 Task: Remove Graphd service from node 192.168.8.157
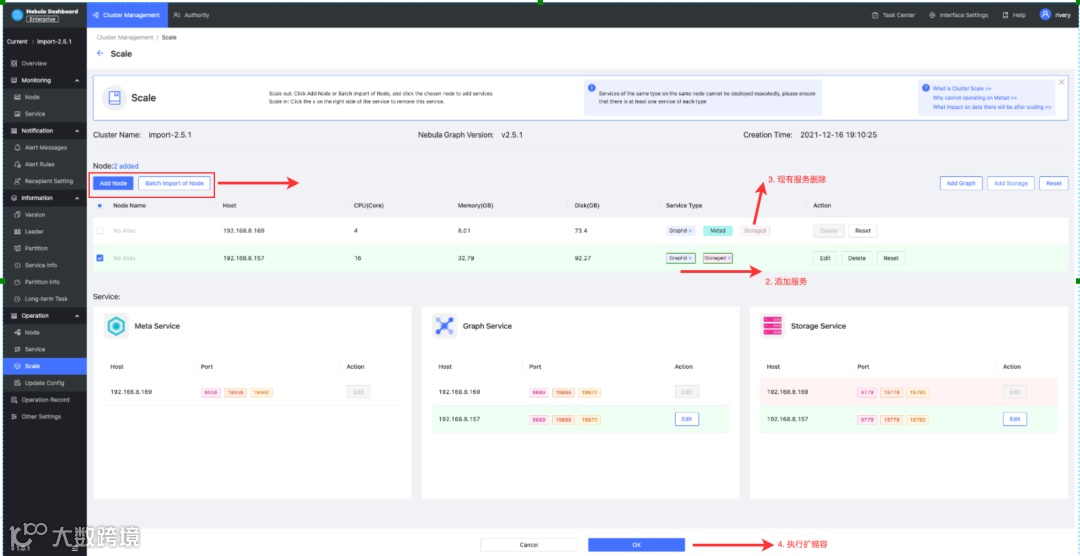(690, 258)
